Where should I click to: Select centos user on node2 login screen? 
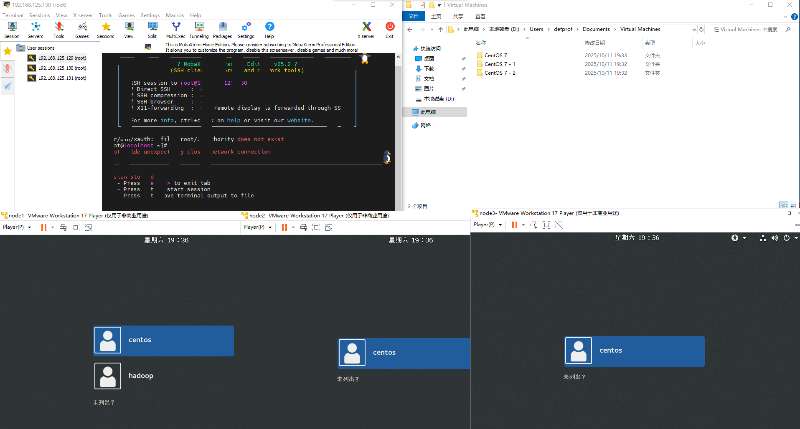(404, 353)
